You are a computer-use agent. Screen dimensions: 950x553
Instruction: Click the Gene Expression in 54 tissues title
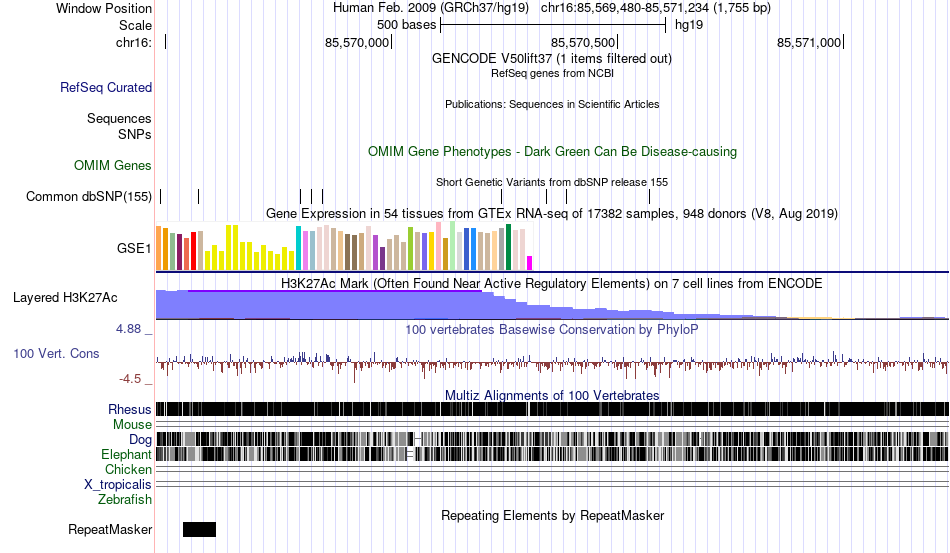[x=552, y=214]
